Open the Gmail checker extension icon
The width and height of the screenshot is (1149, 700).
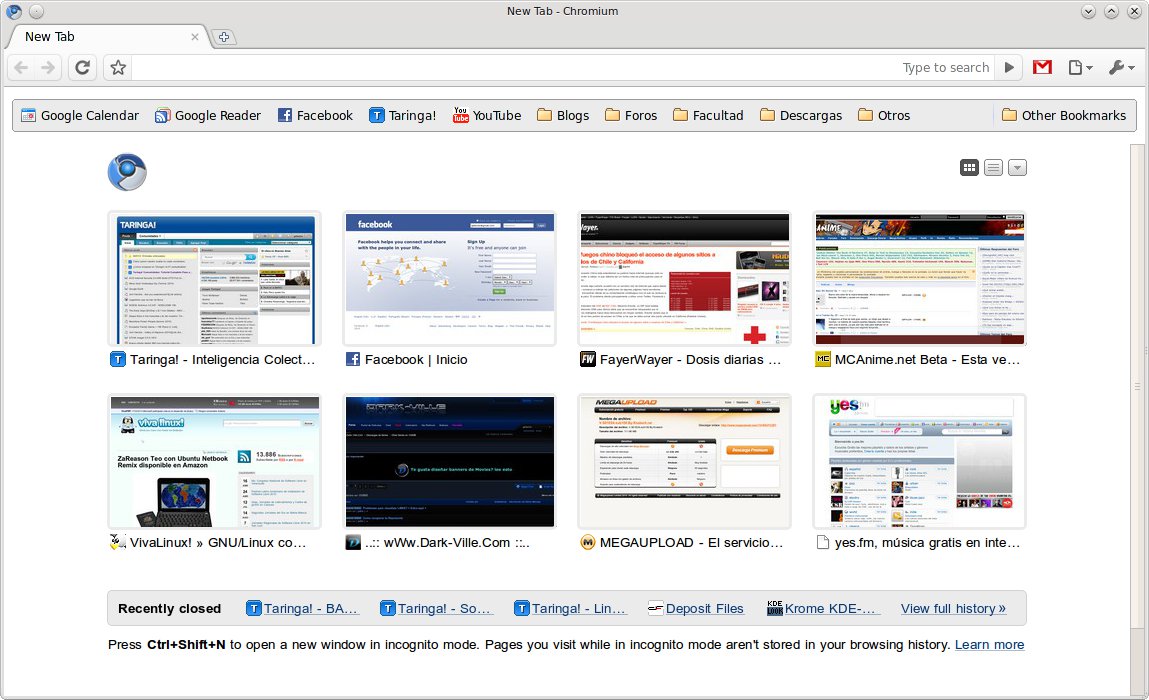click(1042, 67)
